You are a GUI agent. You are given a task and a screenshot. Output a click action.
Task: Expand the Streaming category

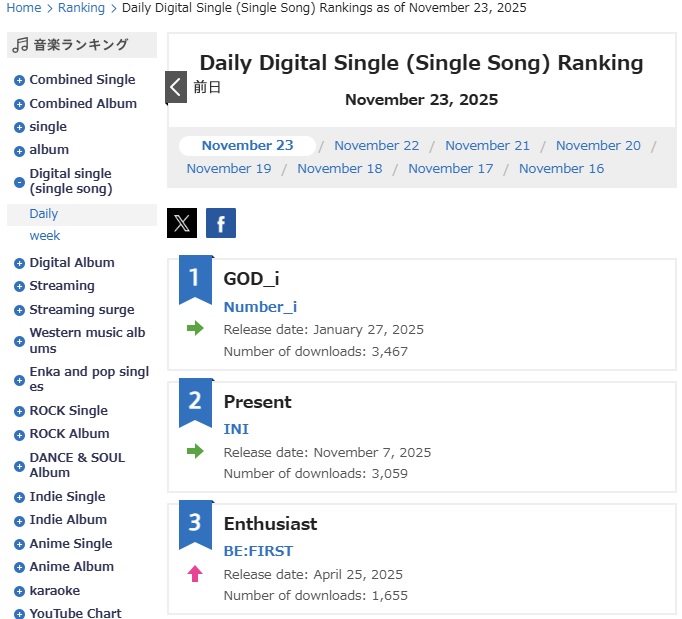click(x=19, y=287)
